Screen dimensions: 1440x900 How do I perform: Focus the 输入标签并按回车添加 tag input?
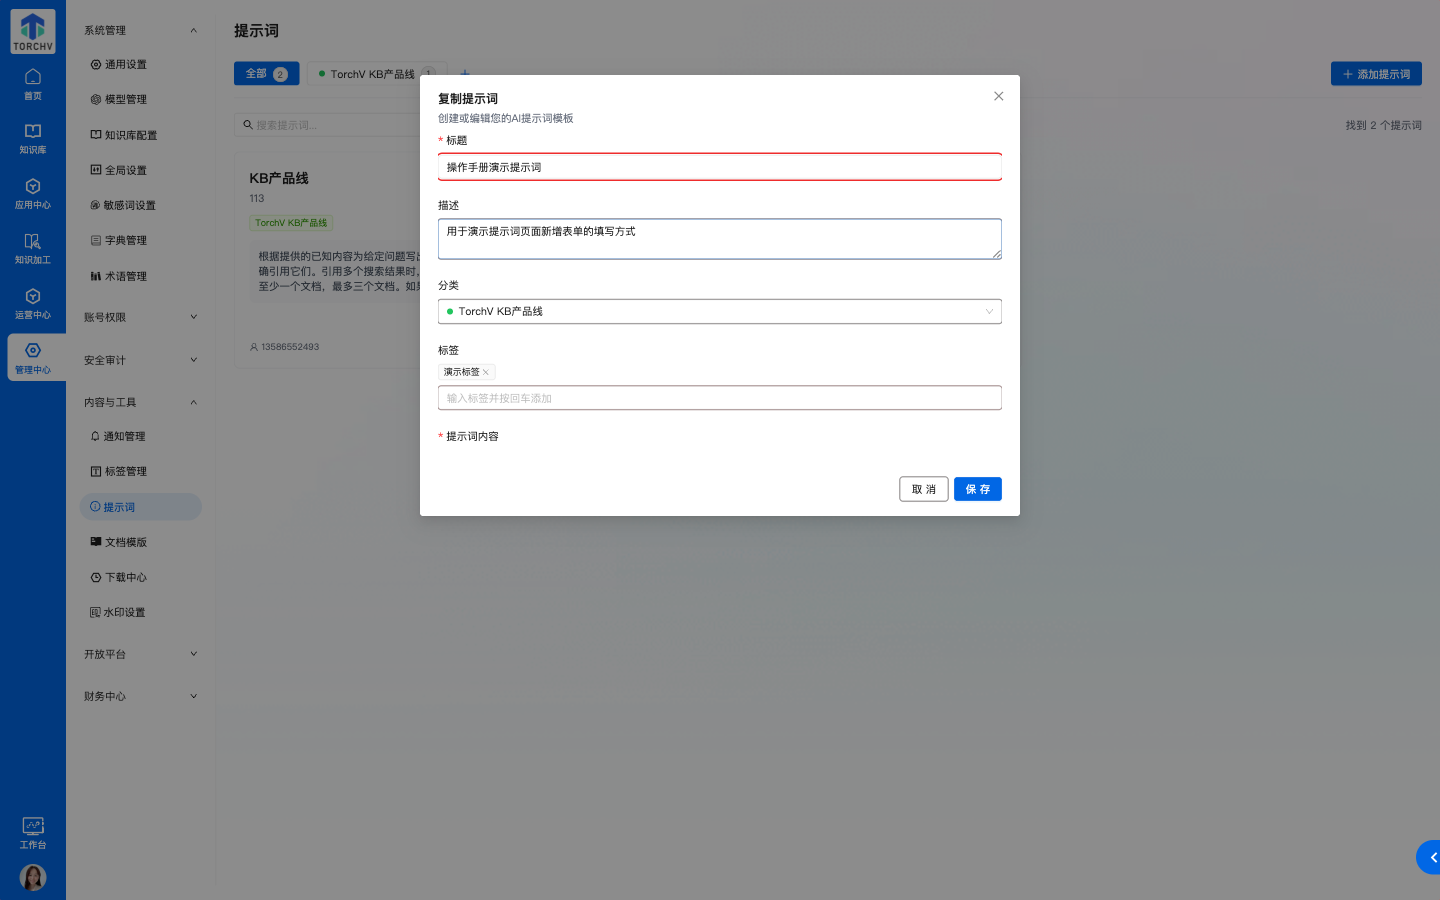(x=719, y=397)
